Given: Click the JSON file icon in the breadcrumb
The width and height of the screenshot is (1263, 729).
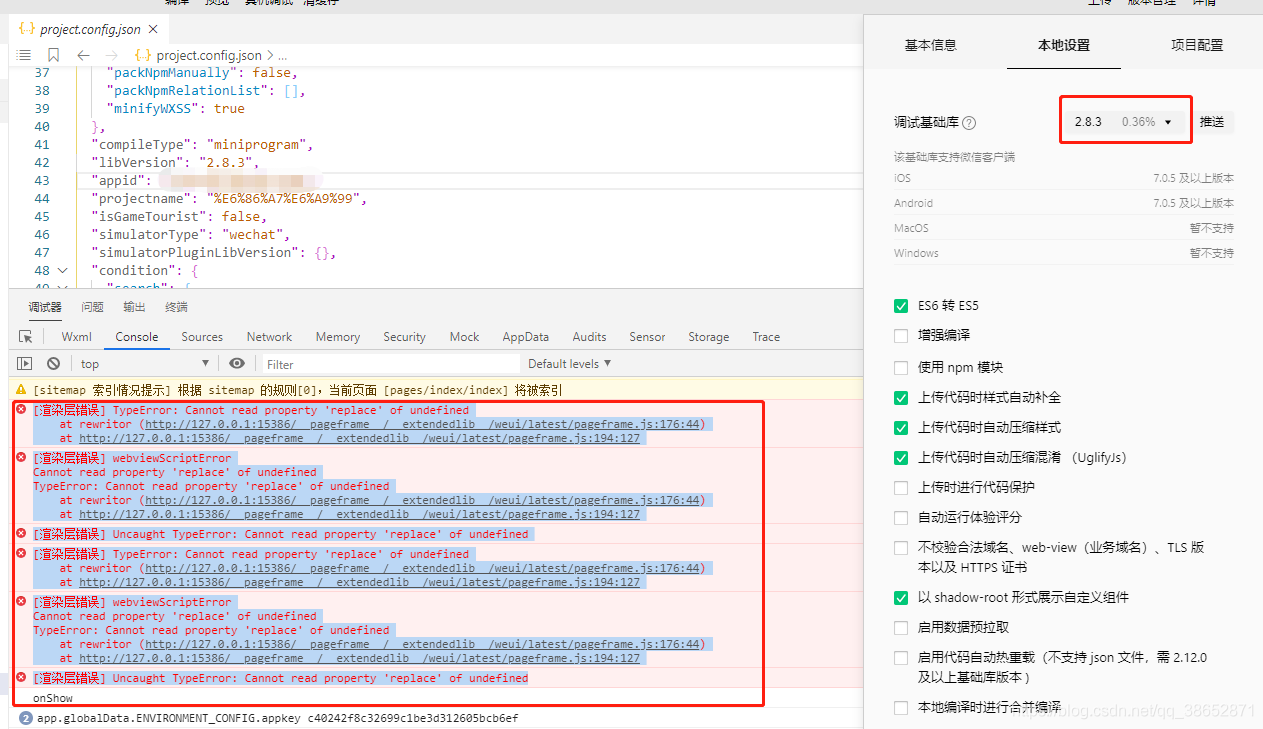Looking at the screenshot, I should pyautogui.click(x=143, y=56).
